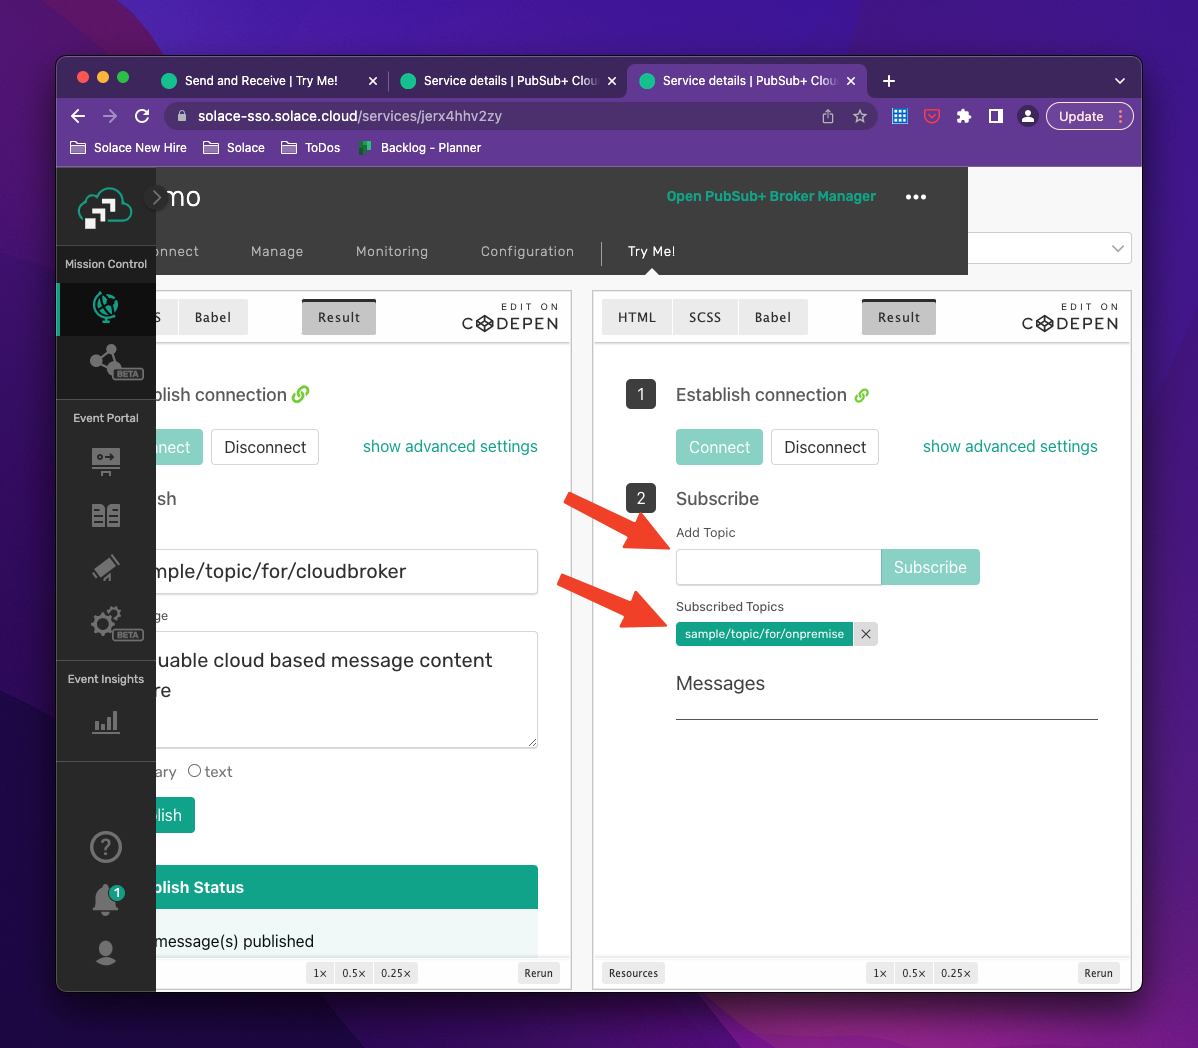Switch to the Manage tab
The image size is (1198, 1048).
pyautogui.click(x=277, y=251)
